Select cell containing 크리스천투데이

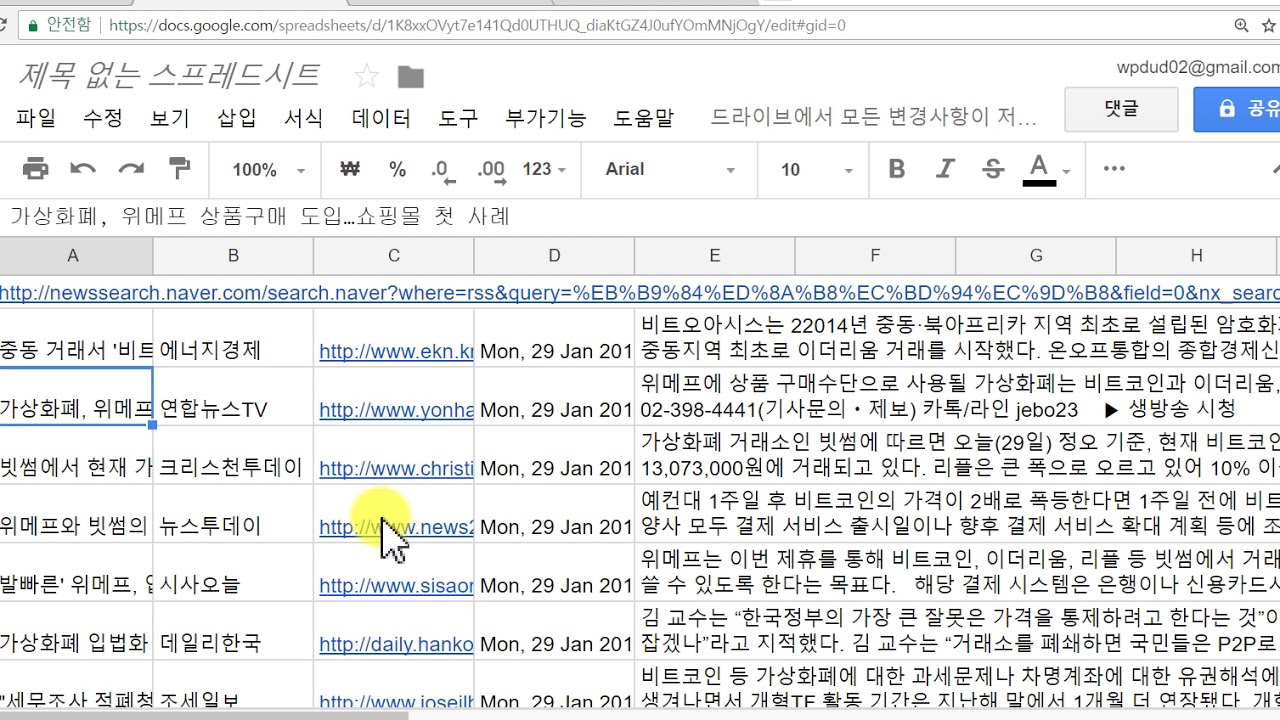tap(233, 455)
